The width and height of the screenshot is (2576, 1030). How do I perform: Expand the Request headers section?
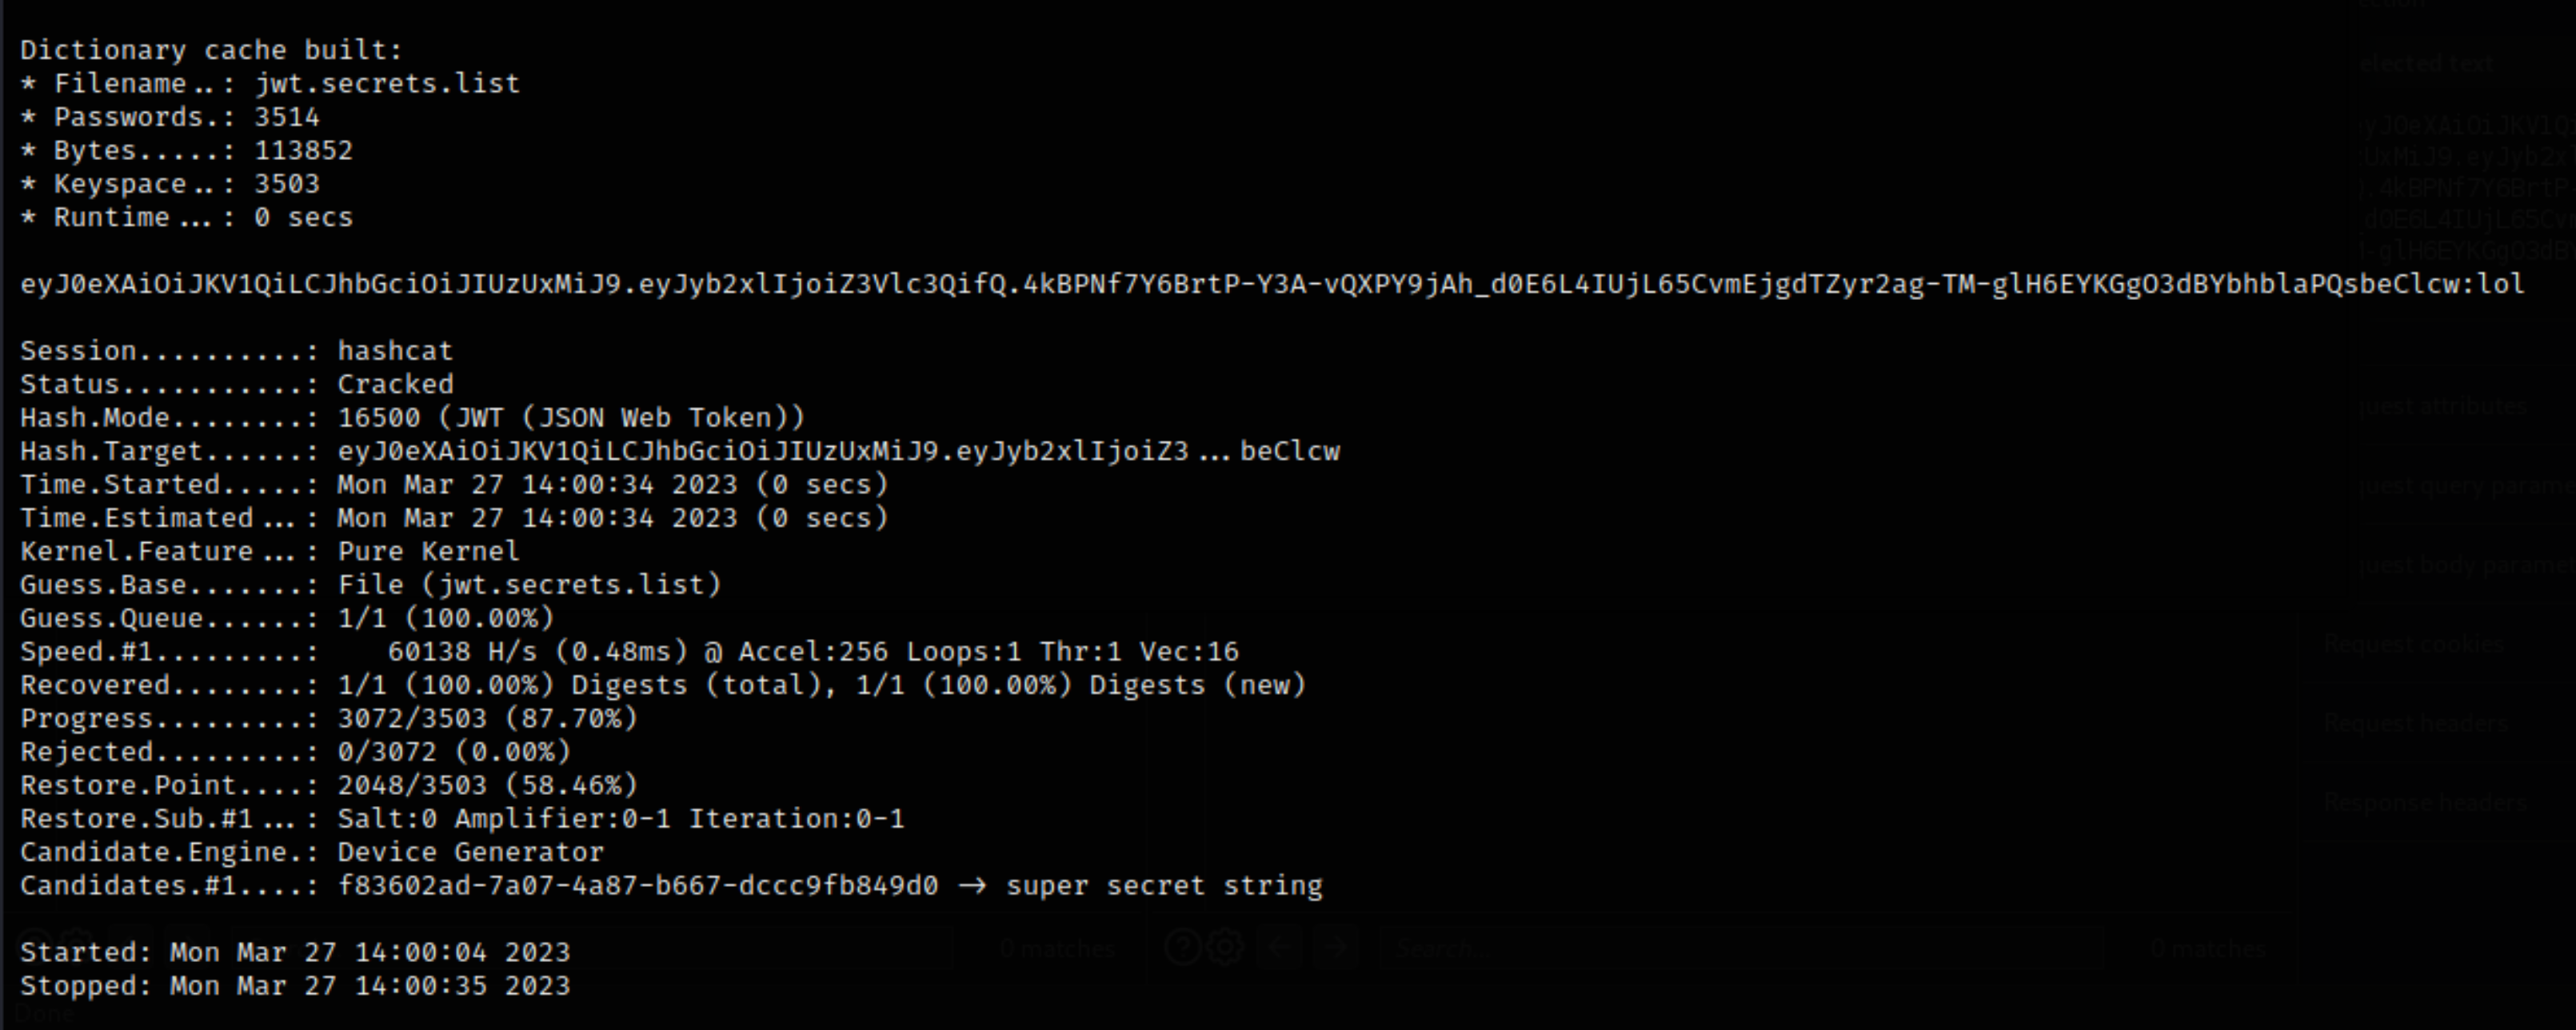point(2416,722)
